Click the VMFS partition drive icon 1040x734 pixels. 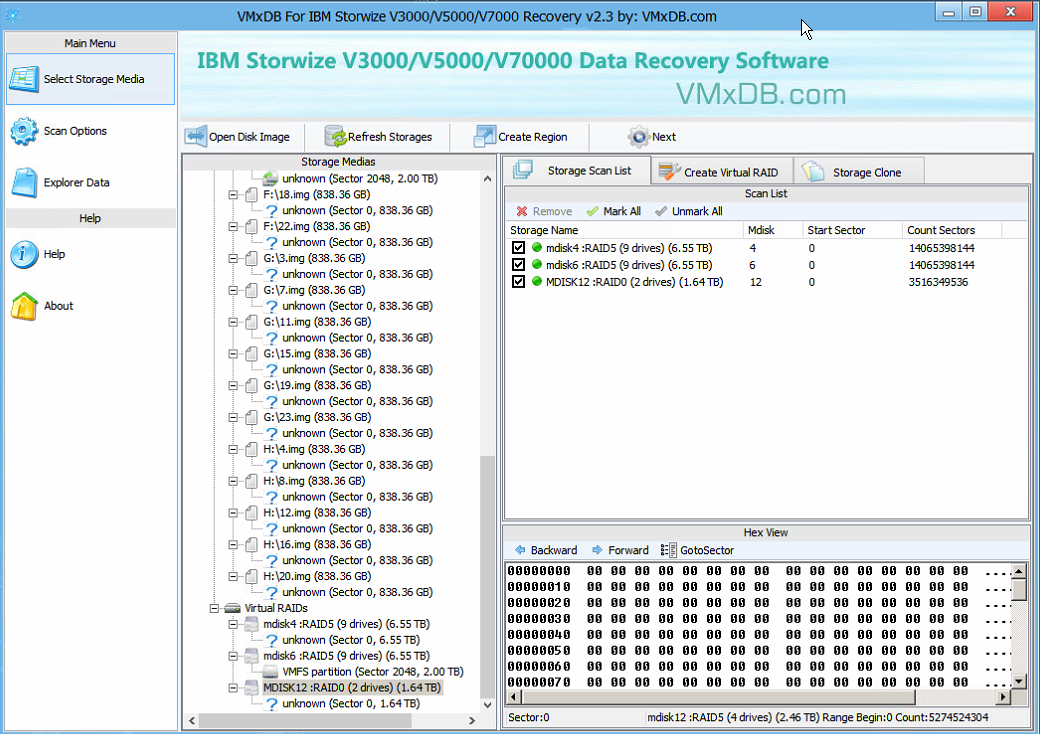pos(271,672)
